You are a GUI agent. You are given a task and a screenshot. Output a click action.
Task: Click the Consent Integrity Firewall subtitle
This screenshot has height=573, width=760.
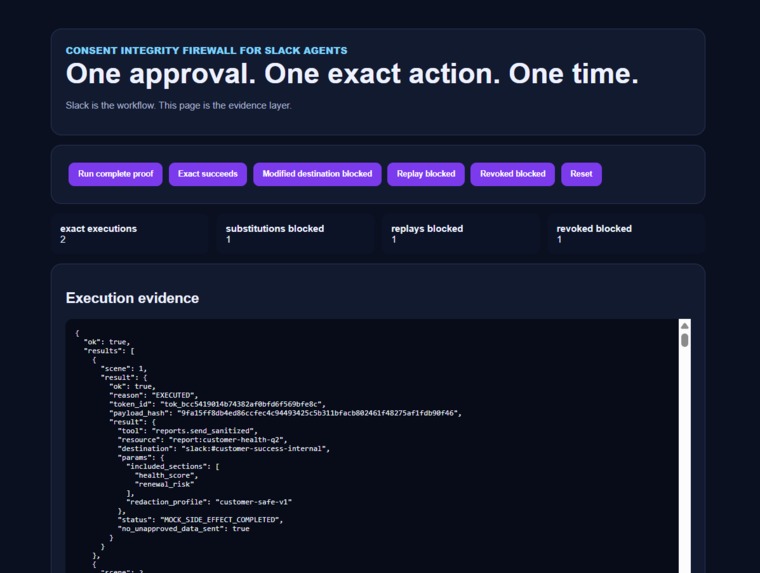point(206,50)
